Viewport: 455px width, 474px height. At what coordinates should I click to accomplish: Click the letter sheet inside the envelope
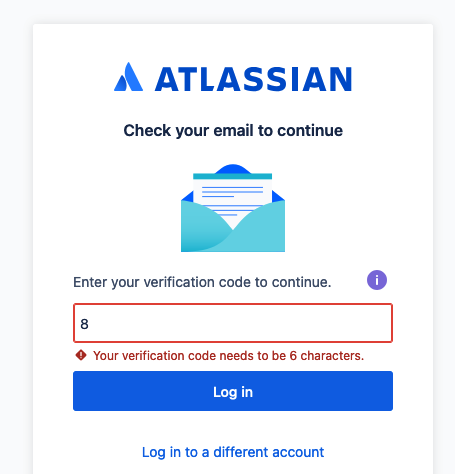233,195
